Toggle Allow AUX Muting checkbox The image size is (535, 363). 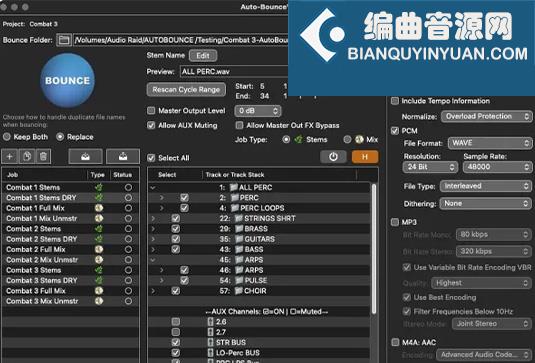(x=151, y=125)
